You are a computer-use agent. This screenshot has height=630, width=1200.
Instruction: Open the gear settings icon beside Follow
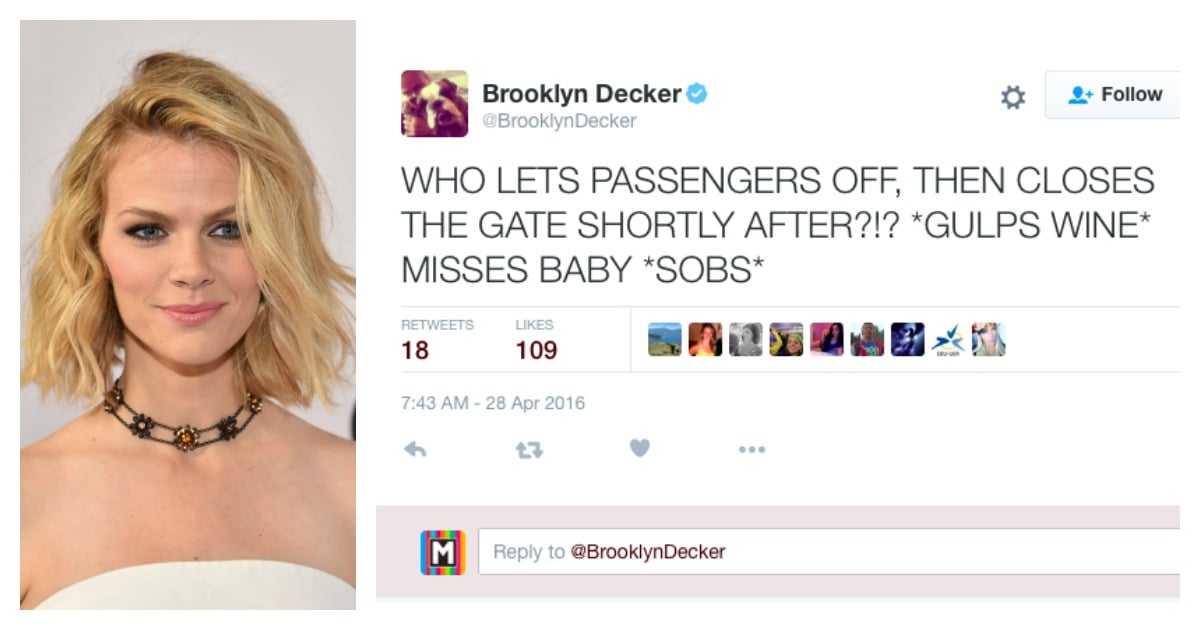[x=1013, y=97]
